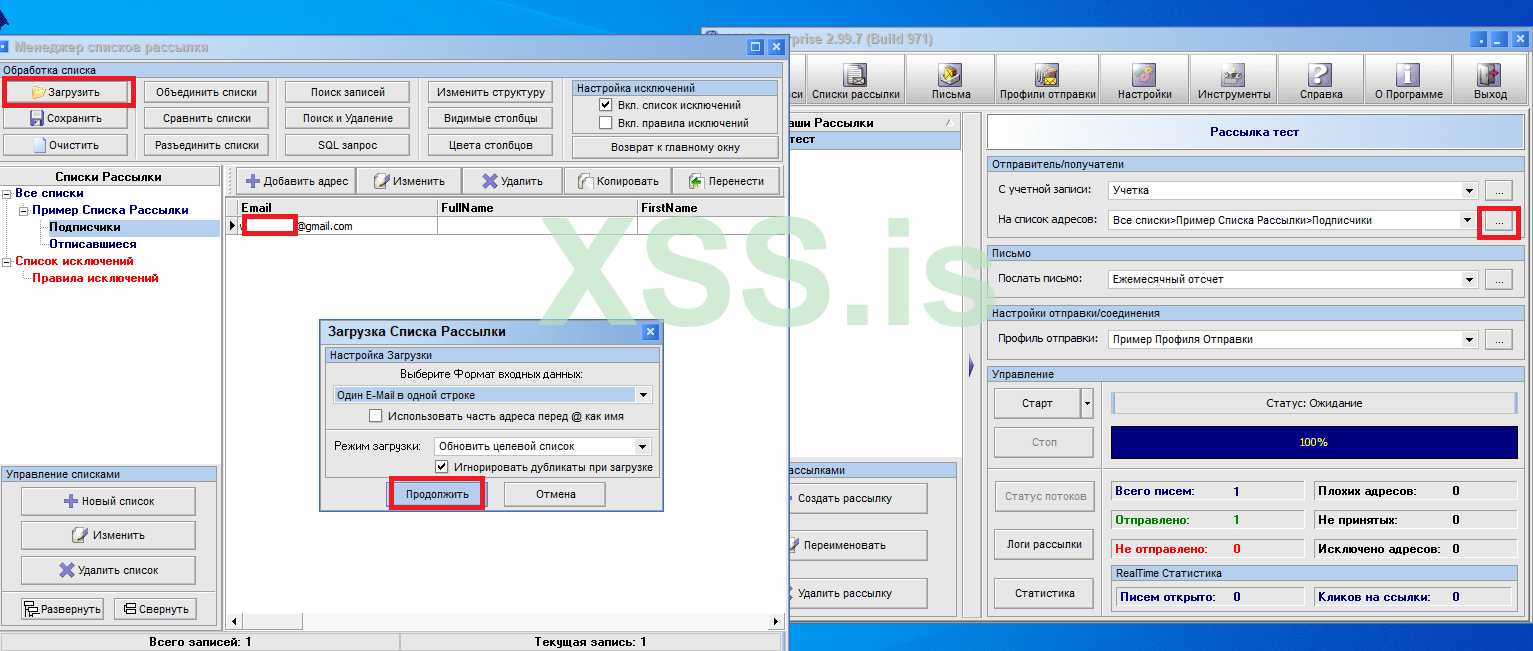This screenshot has height=651, width=1533.
Task: Open the На список адресов dropdown
Action: (1468, 220)
